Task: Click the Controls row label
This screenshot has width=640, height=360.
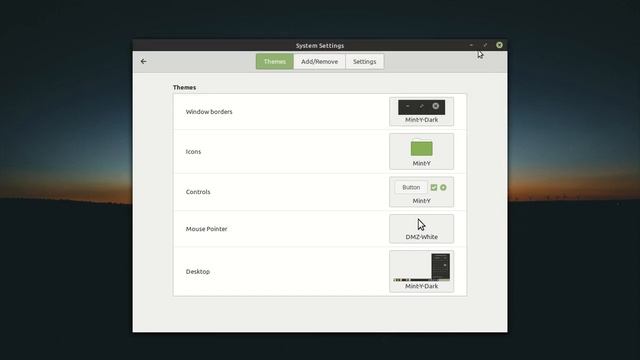Action: click(198, 192)
